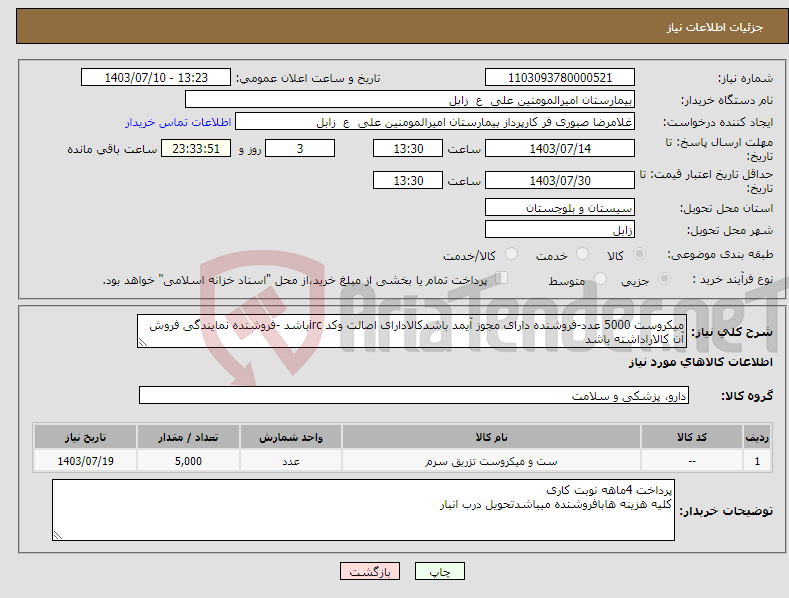Click the buyer organization name field
Image resolution: width=789 pixels, height=598 pixels.
(x=410, y=100)
